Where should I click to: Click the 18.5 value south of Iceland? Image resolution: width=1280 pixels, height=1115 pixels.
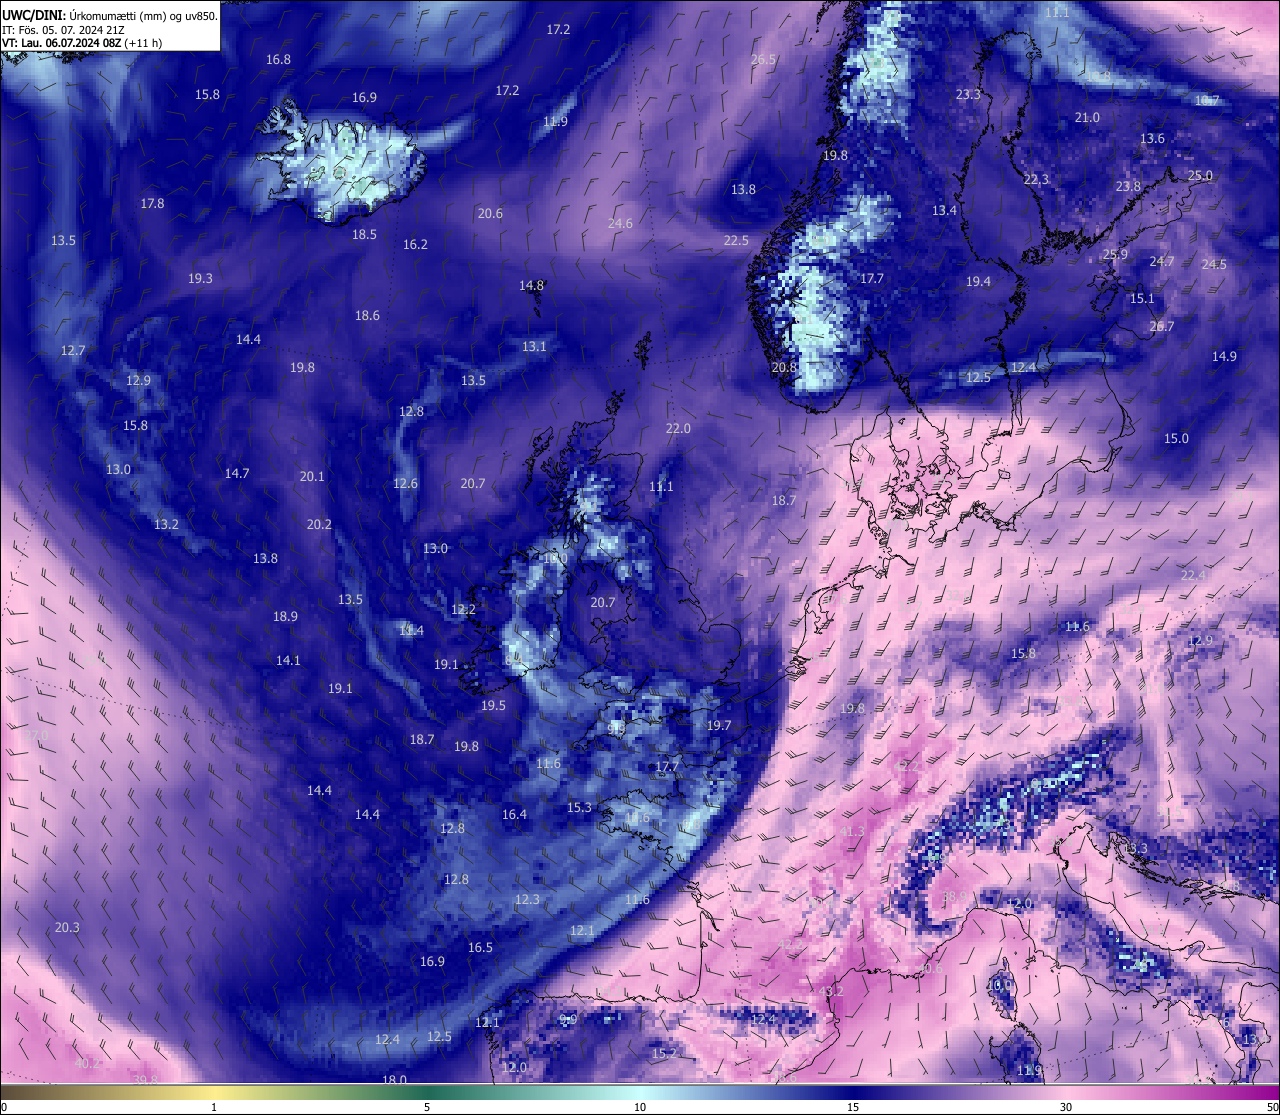364,235
